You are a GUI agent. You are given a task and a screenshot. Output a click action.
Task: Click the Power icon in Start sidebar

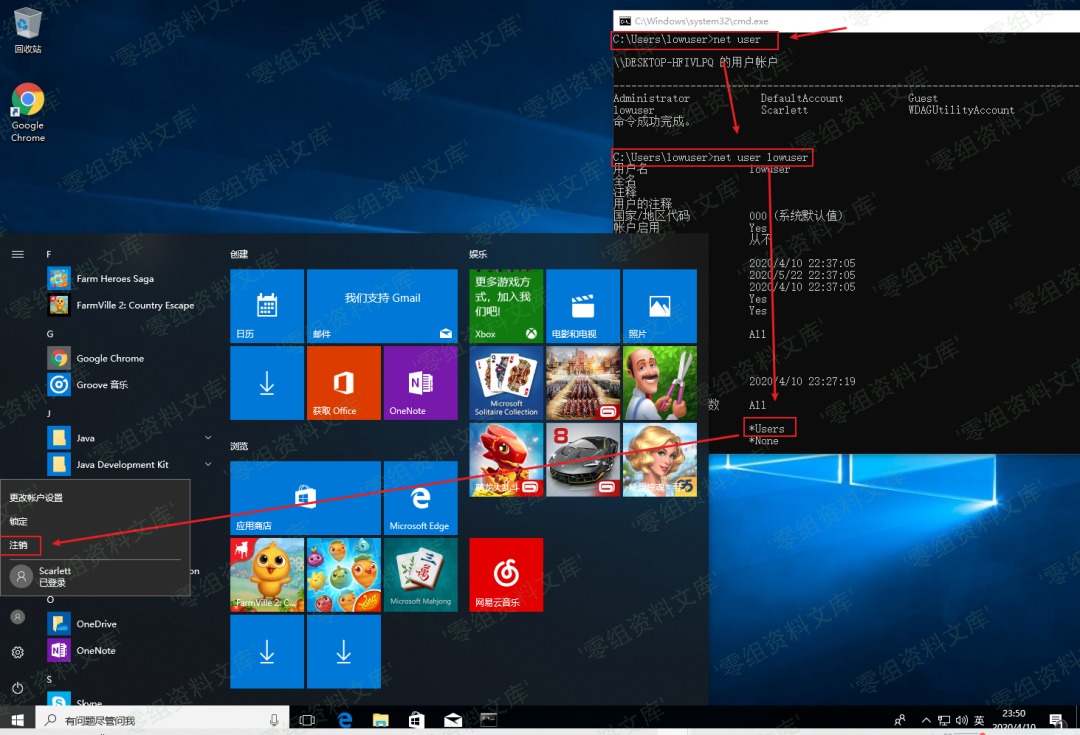pos(17,688)
